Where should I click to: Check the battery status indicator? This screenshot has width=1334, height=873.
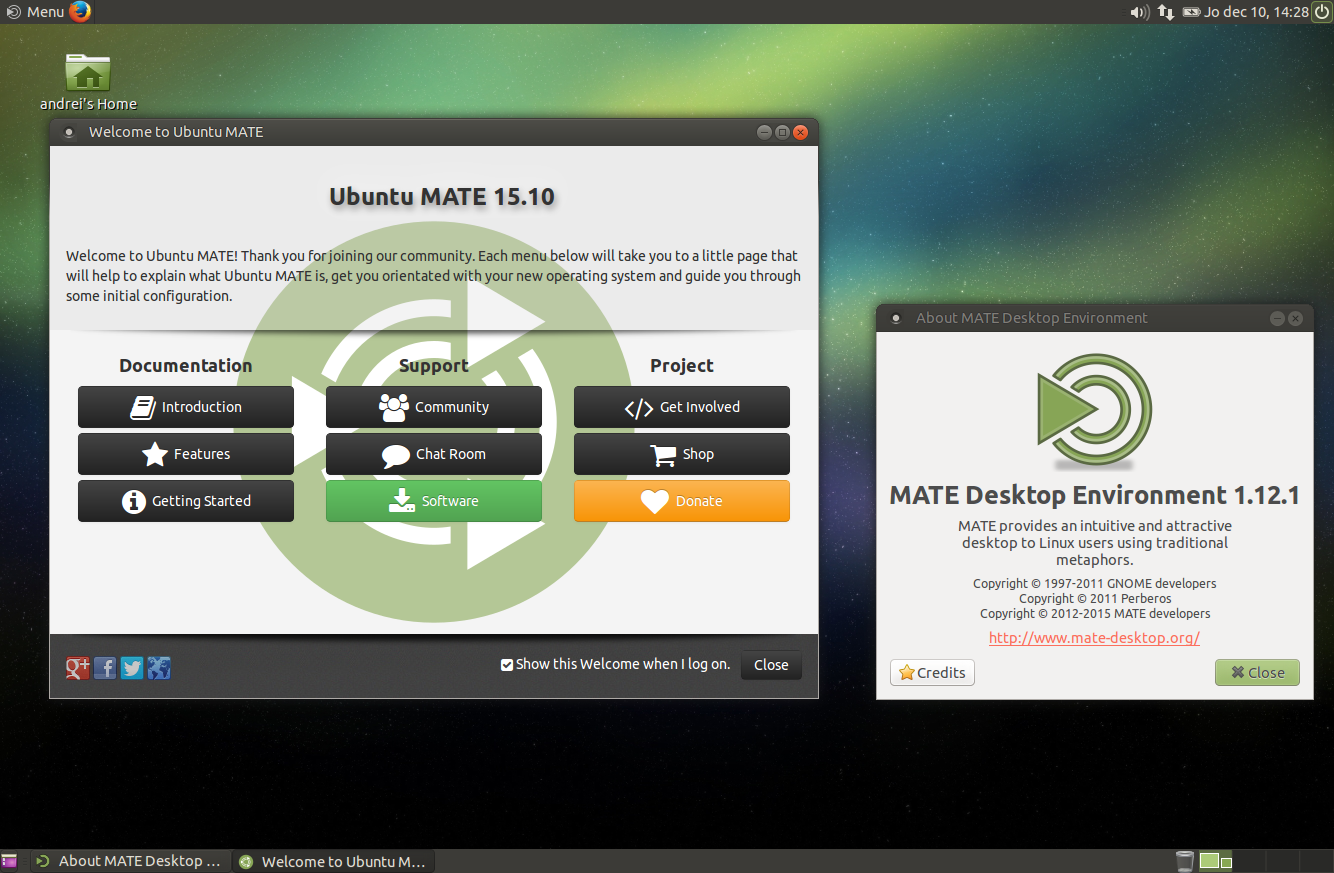tap(1191, 12)
